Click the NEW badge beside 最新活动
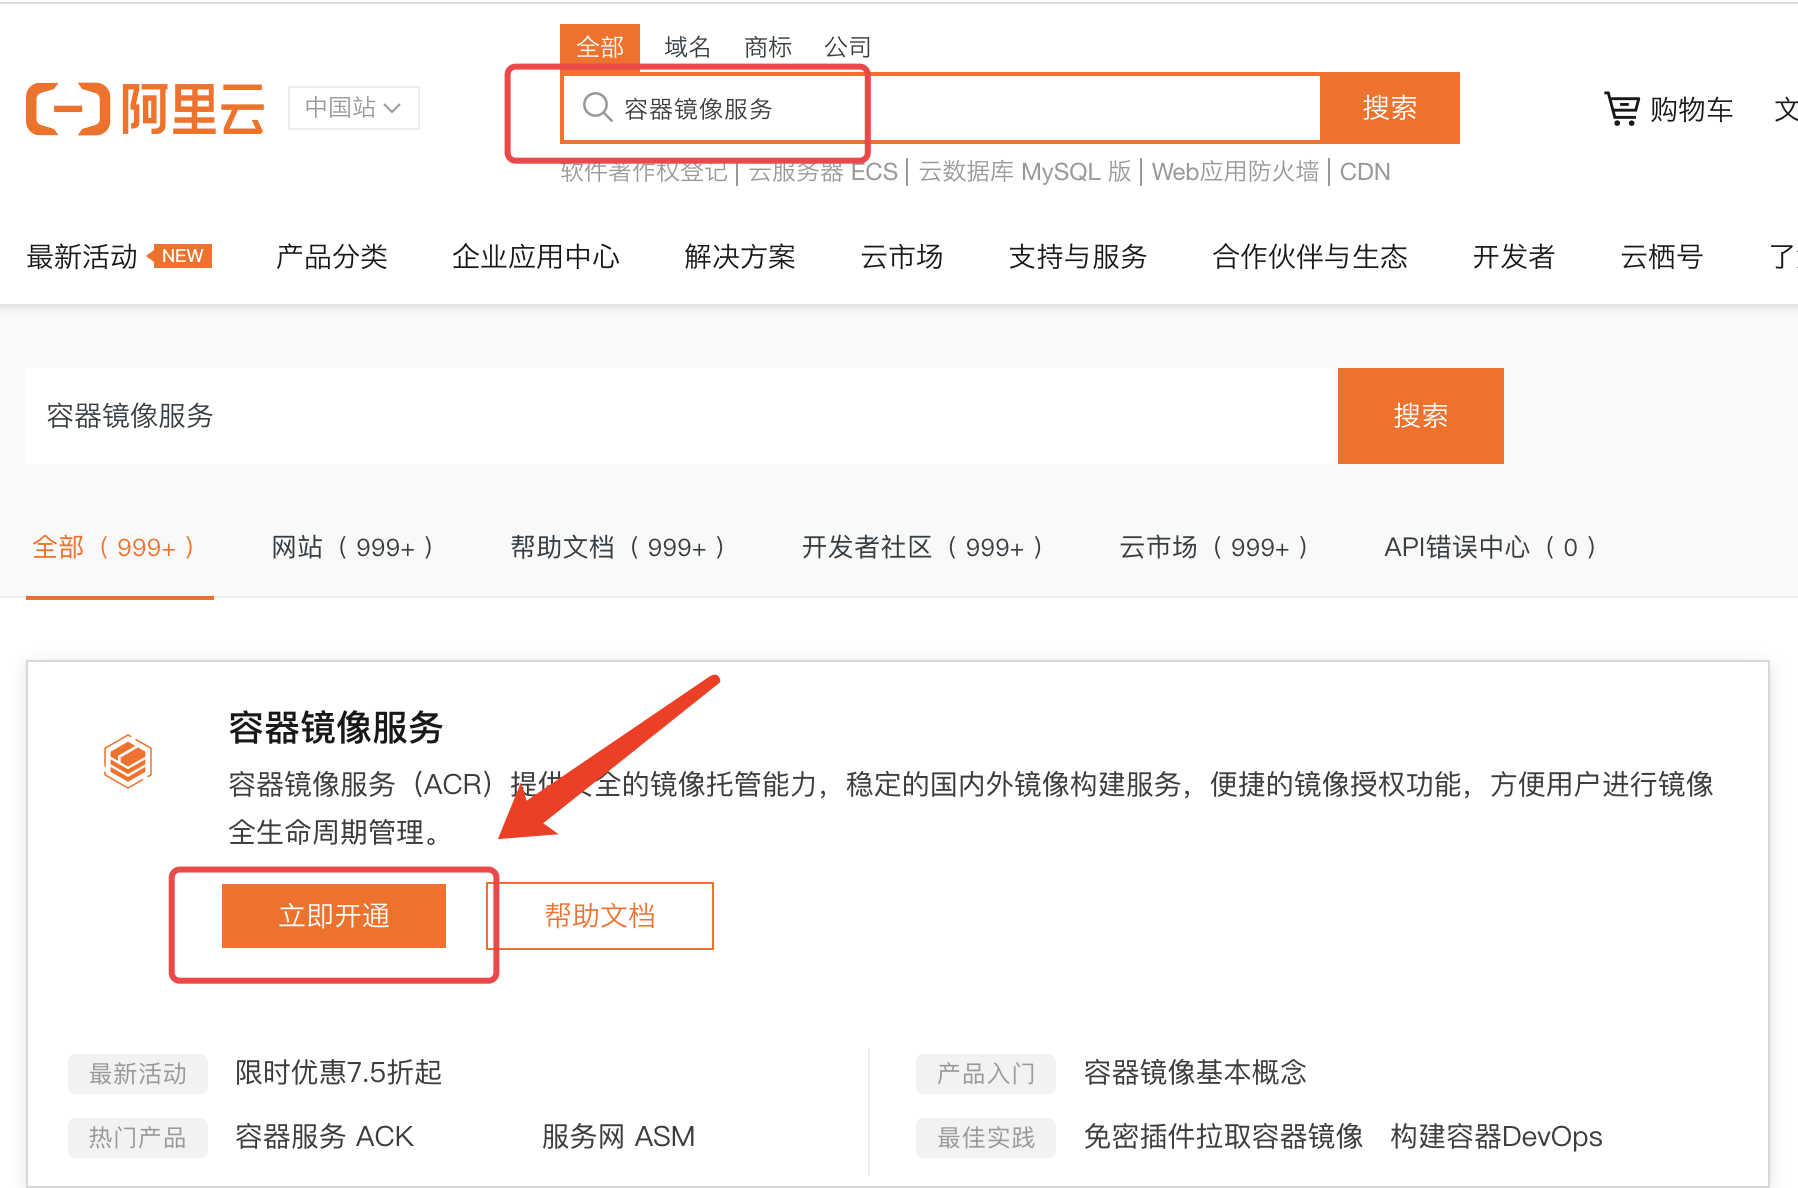This screenshot has width=1798, height=1188. coord(180,256)
